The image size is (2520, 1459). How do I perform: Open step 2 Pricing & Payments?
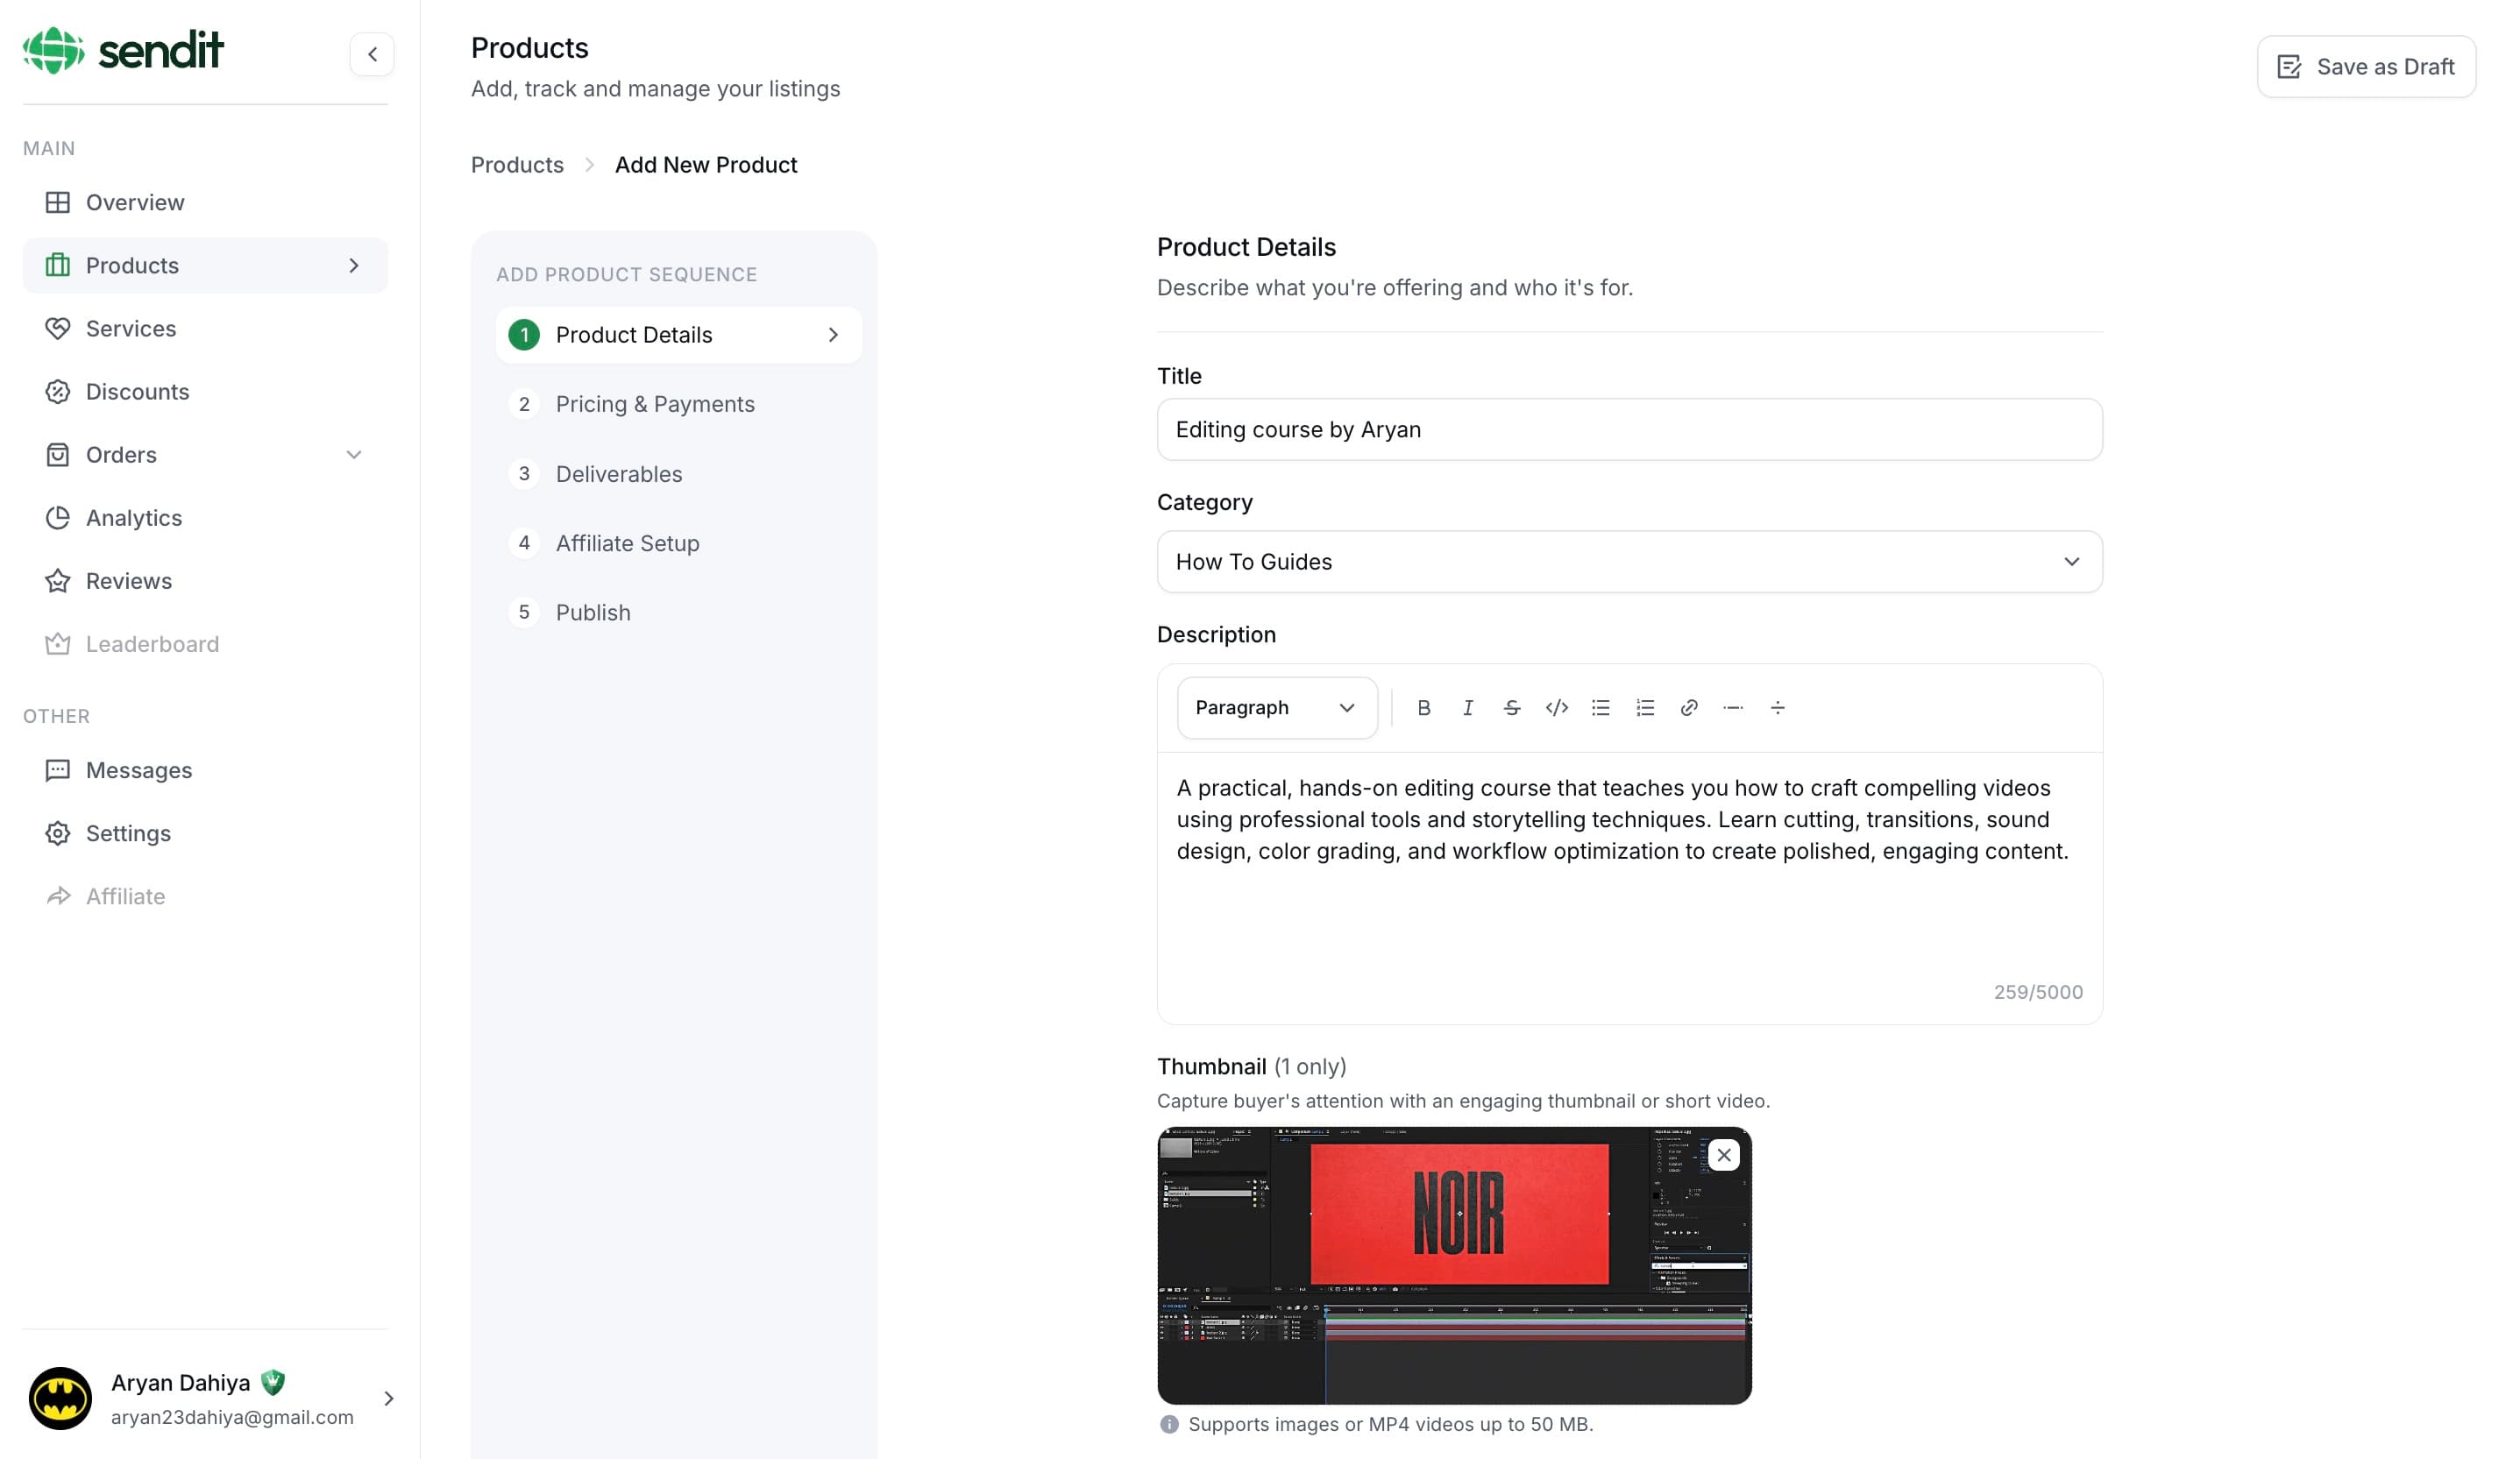(679, 404)
